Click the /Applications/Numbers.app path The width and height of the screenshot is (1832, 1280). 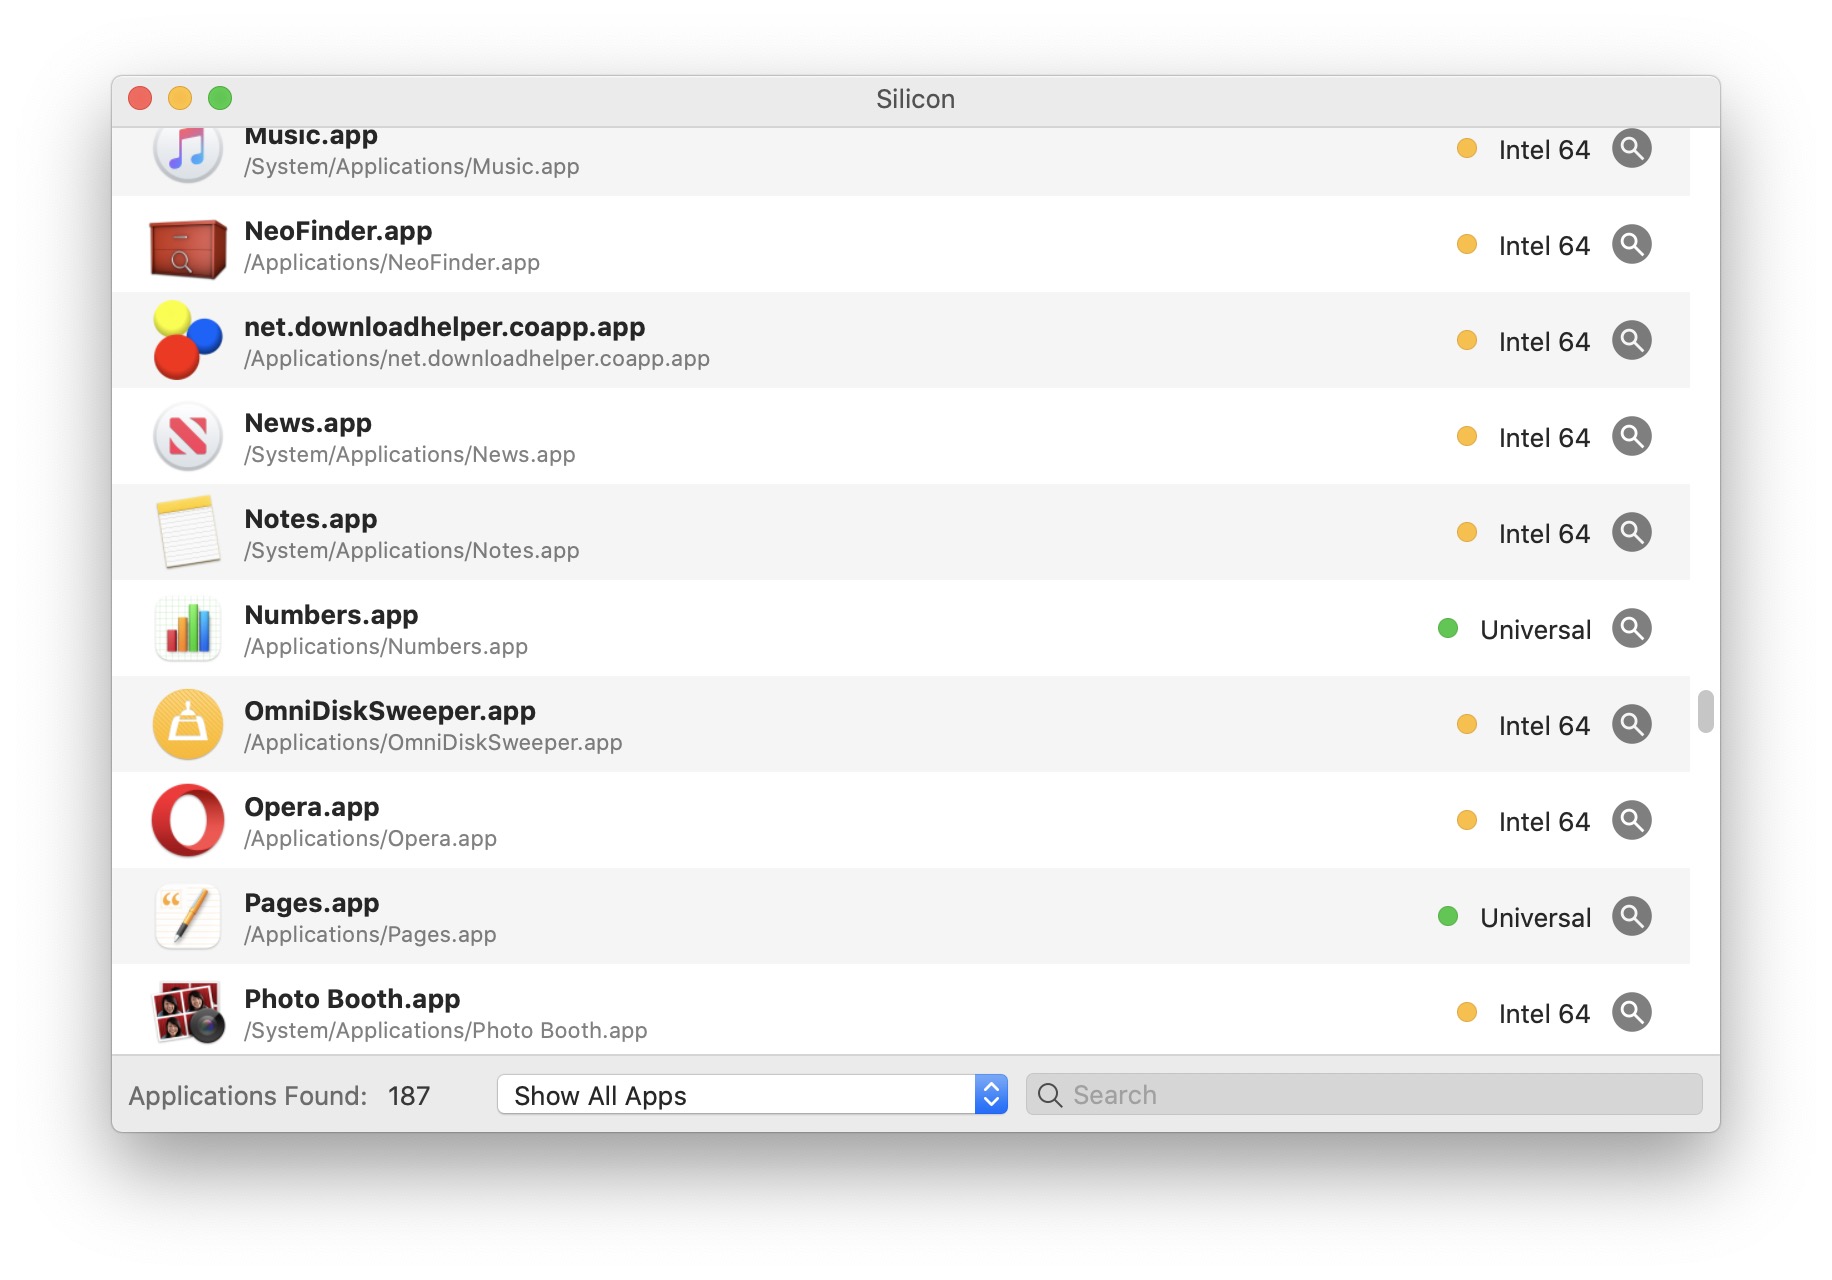tap(386, 647)
